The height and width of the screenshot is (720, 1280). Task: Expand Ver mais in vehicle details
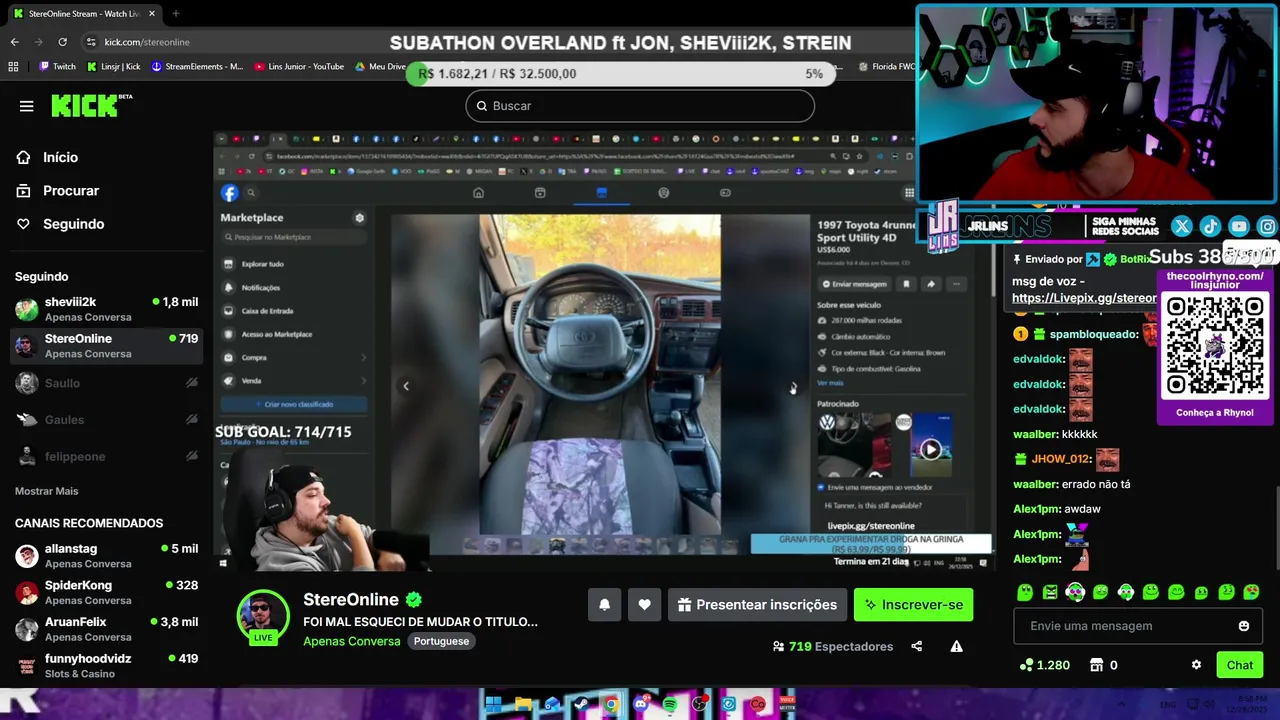coord(830,383)
